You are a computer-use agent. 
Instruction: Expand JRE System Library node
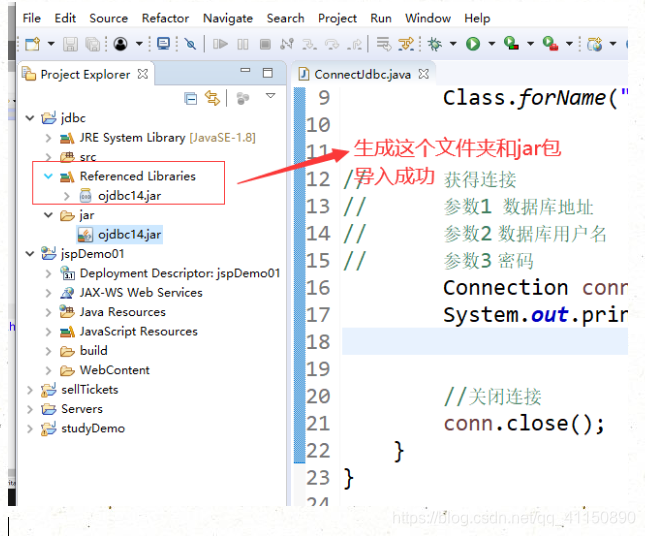(49, 138)
